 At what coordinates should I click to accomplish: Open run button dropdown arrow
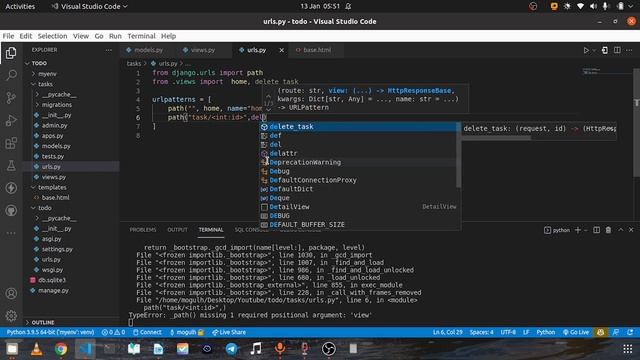(594, 50)
